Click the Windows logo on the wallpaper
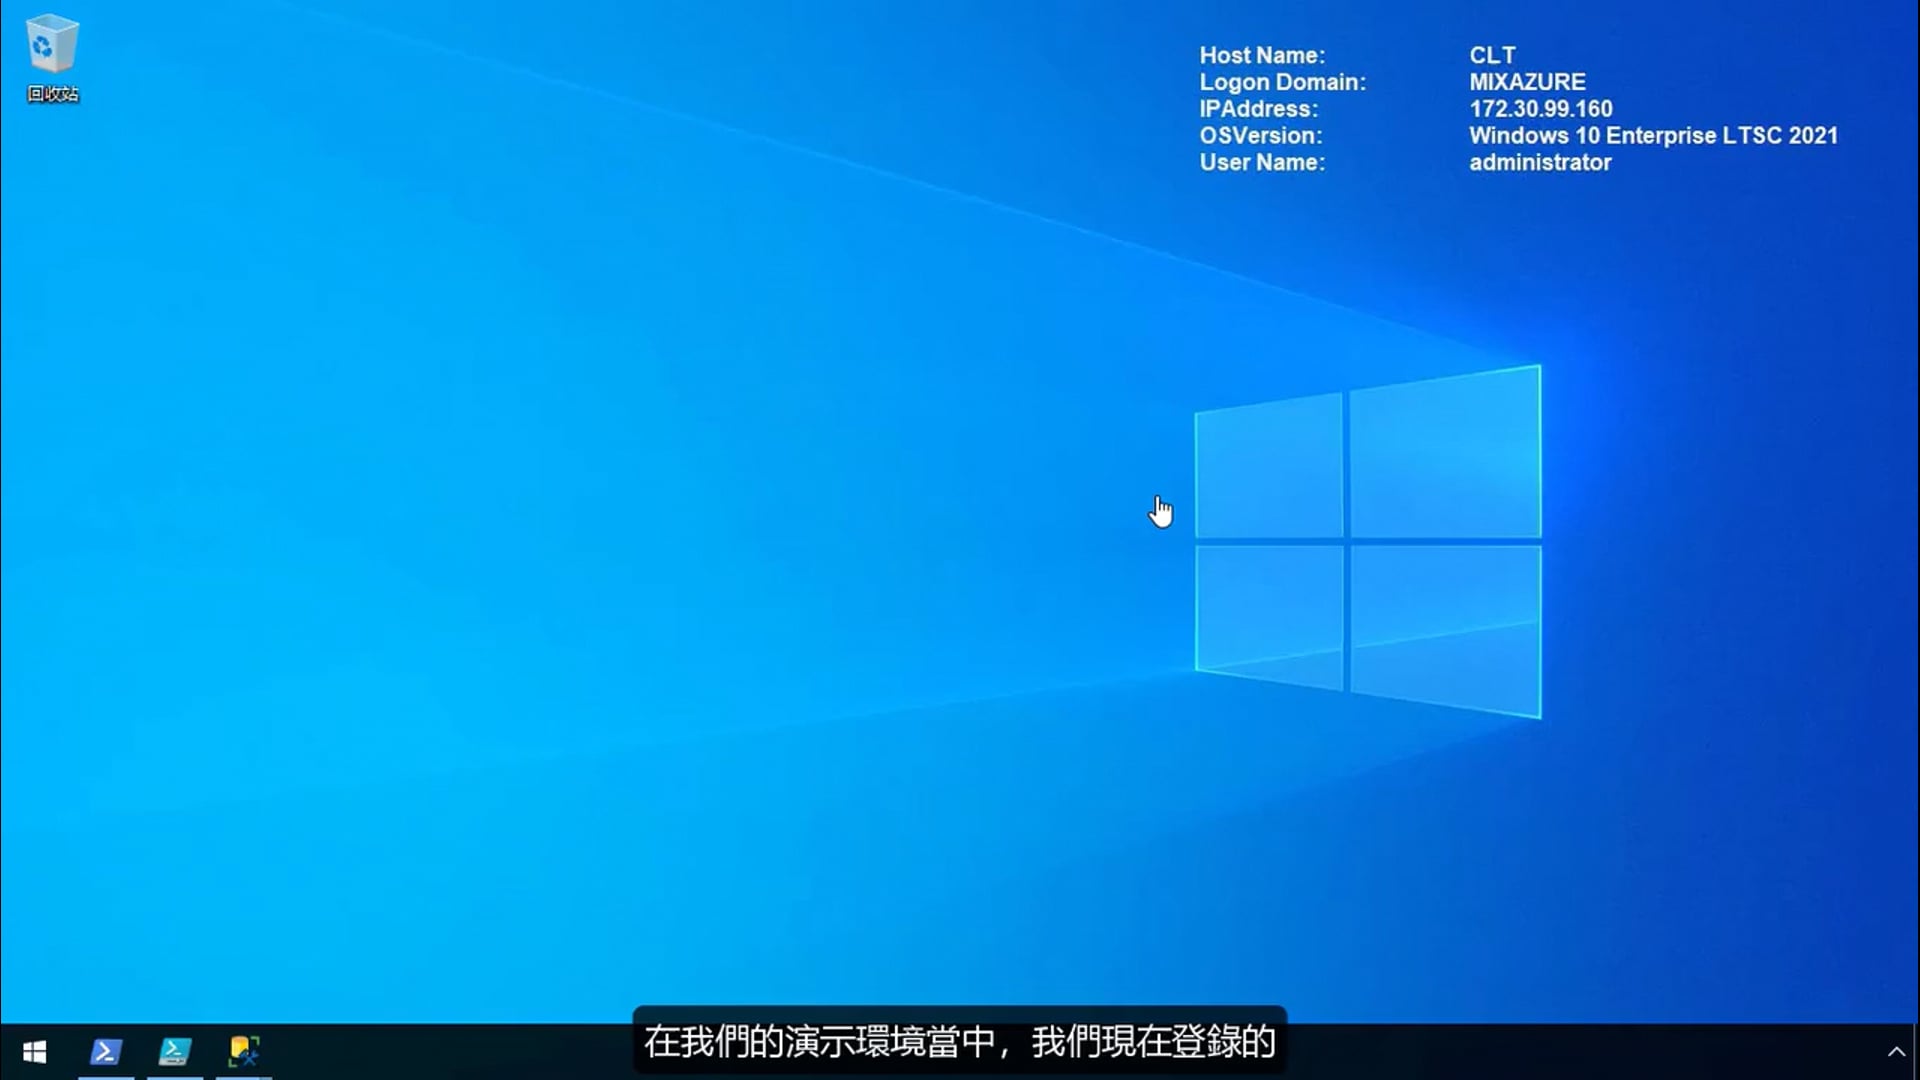This screenshot has width=1920, height=1080. [1367, 543]
